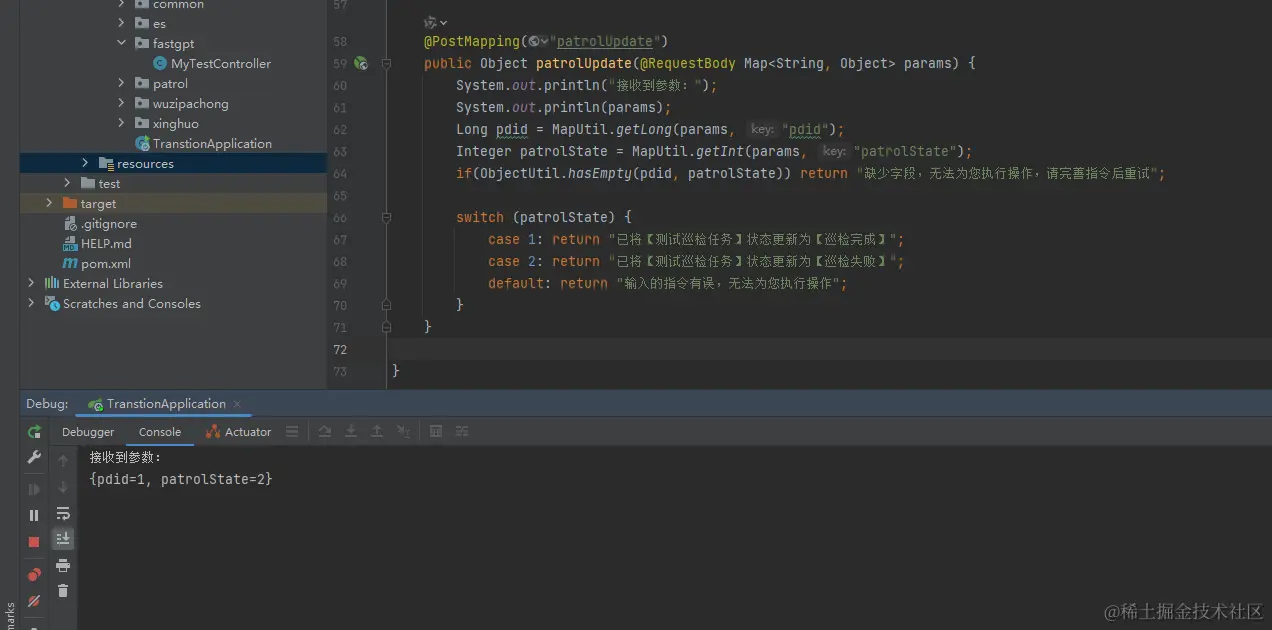
Task: Click the request mapping gutter icon on line 59
Action: 361,63
